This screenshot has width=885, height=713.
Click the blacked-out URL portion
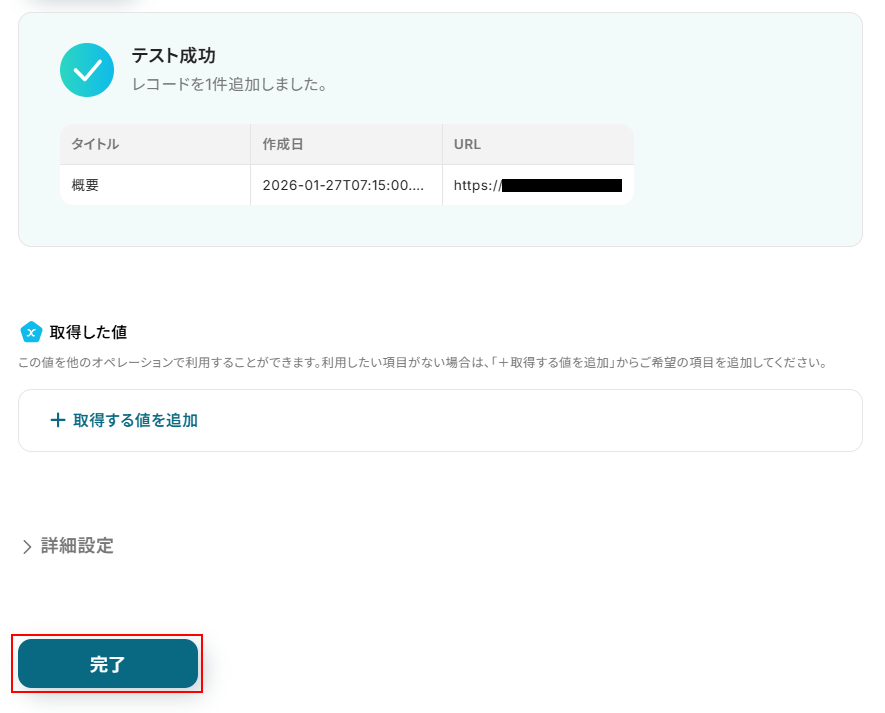click(562, 185)
